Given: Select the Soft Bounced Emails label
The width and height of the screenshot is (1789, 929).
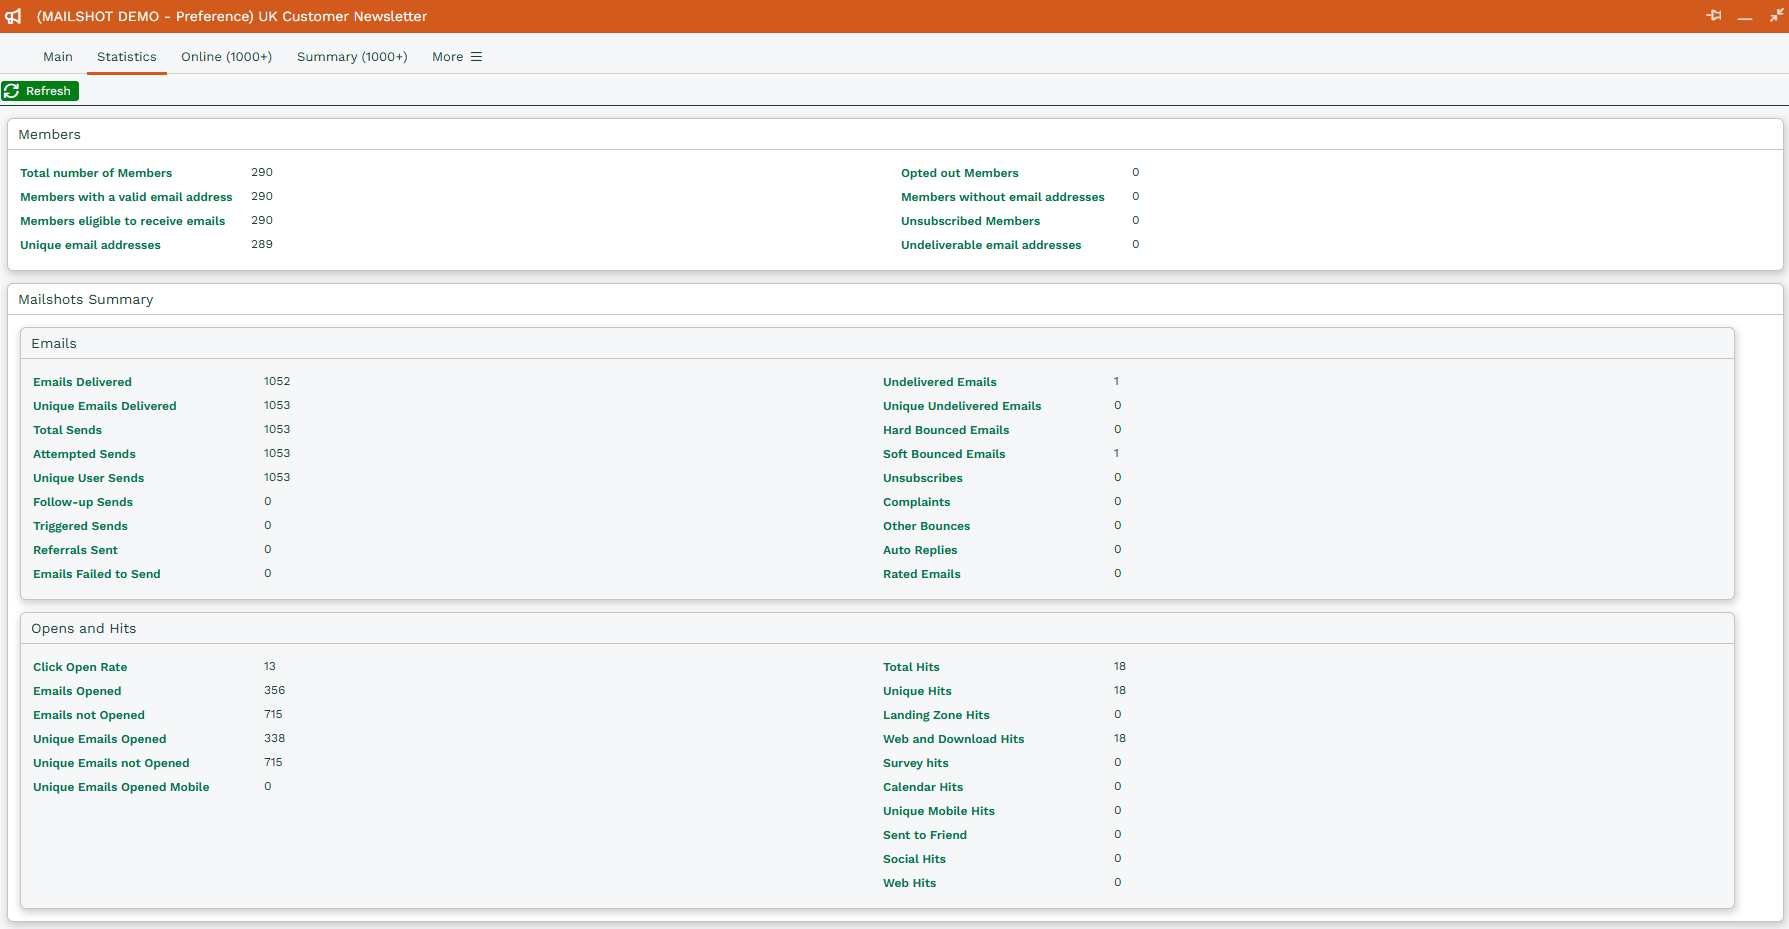Looking at the screenshot, I should [x=944, y=454].
